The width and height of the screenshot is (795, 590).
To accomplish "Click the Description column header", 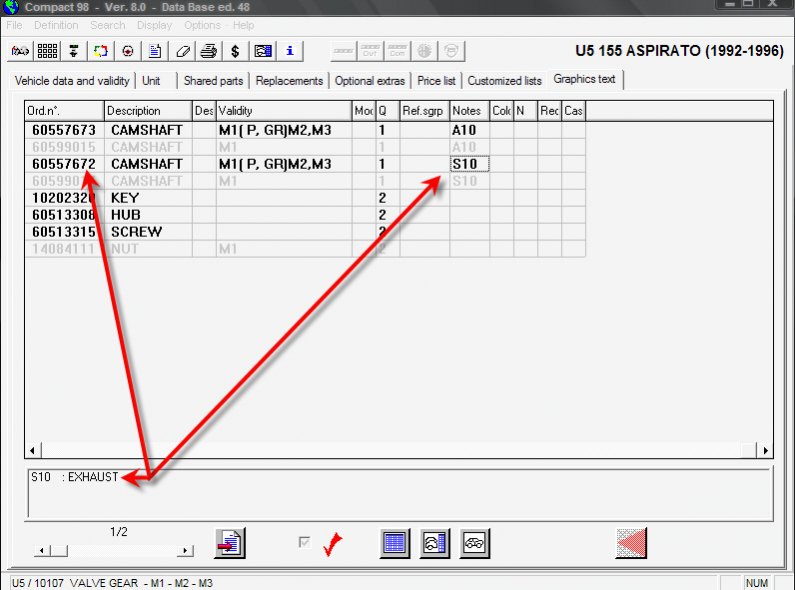I will (x=146, y=111).
